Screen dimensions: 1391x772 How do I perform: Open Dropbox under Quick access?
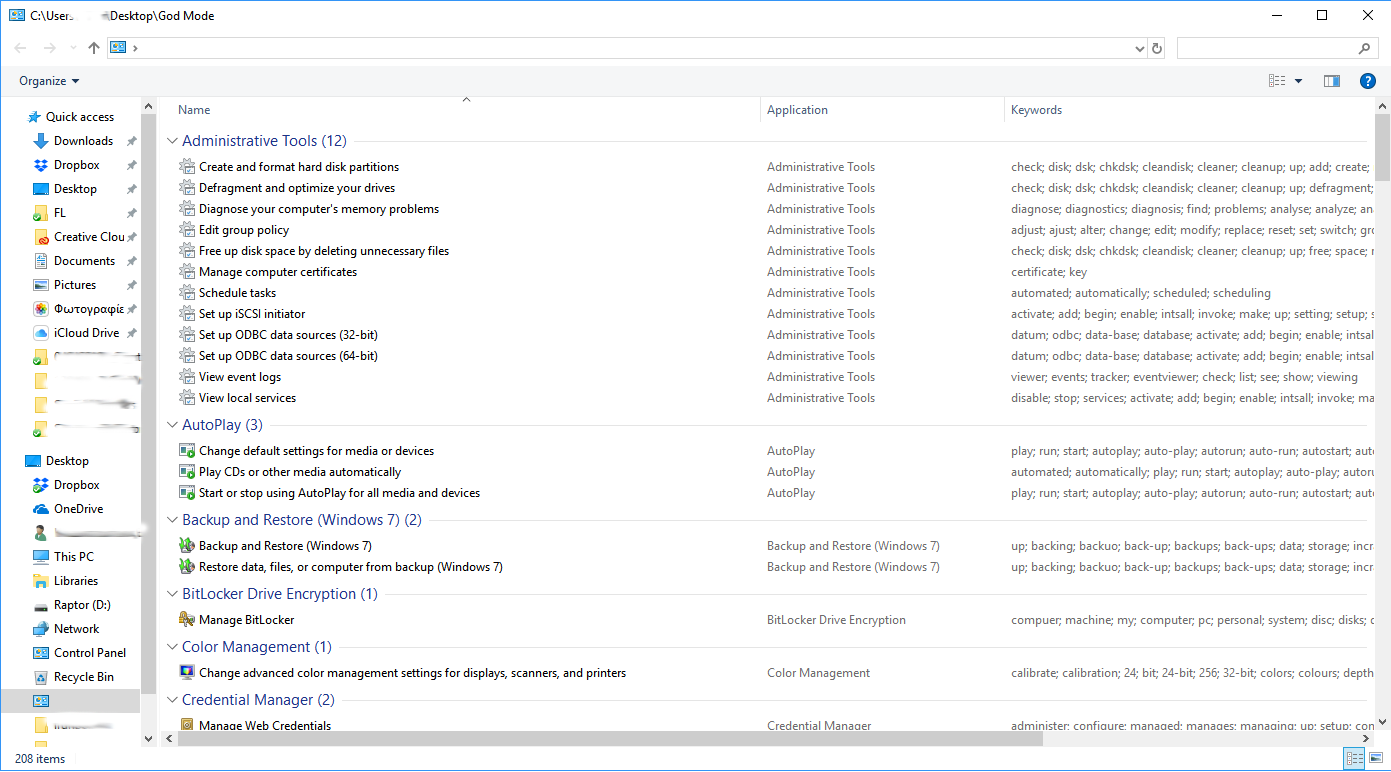[x=76, y=165]
